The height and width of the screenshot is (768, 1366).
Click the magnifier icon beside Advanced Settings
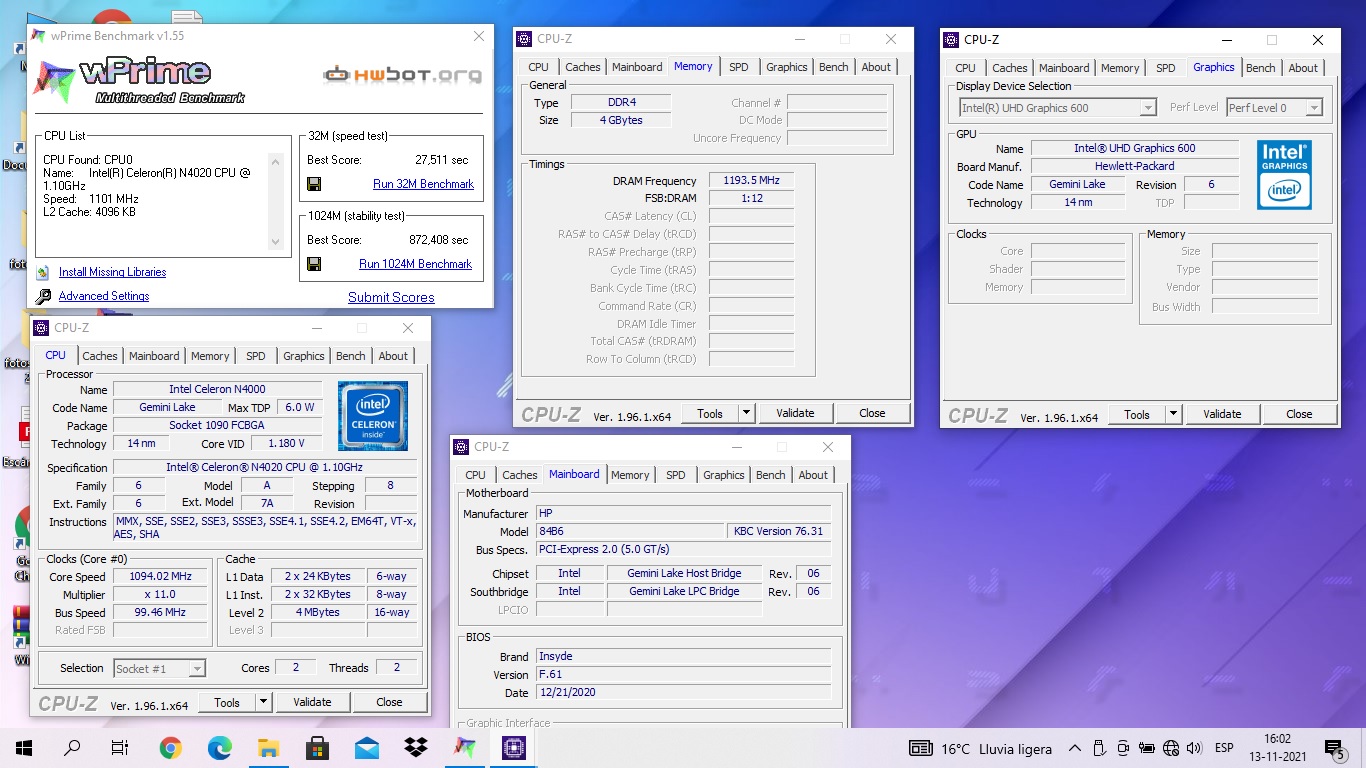click(42, 296)
